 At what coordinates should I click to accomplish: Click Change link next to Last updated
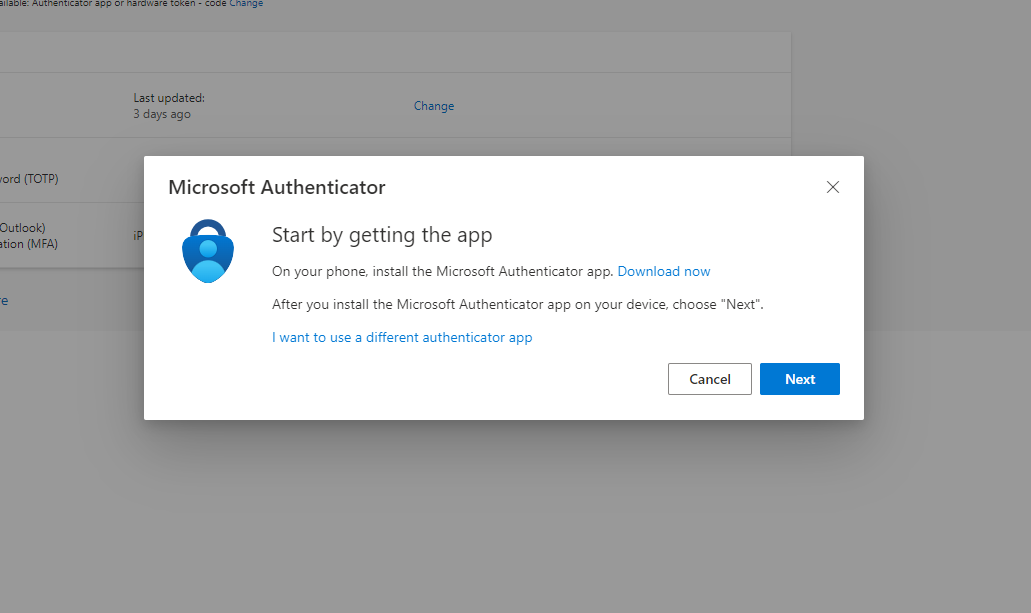[x=434, y=106]
